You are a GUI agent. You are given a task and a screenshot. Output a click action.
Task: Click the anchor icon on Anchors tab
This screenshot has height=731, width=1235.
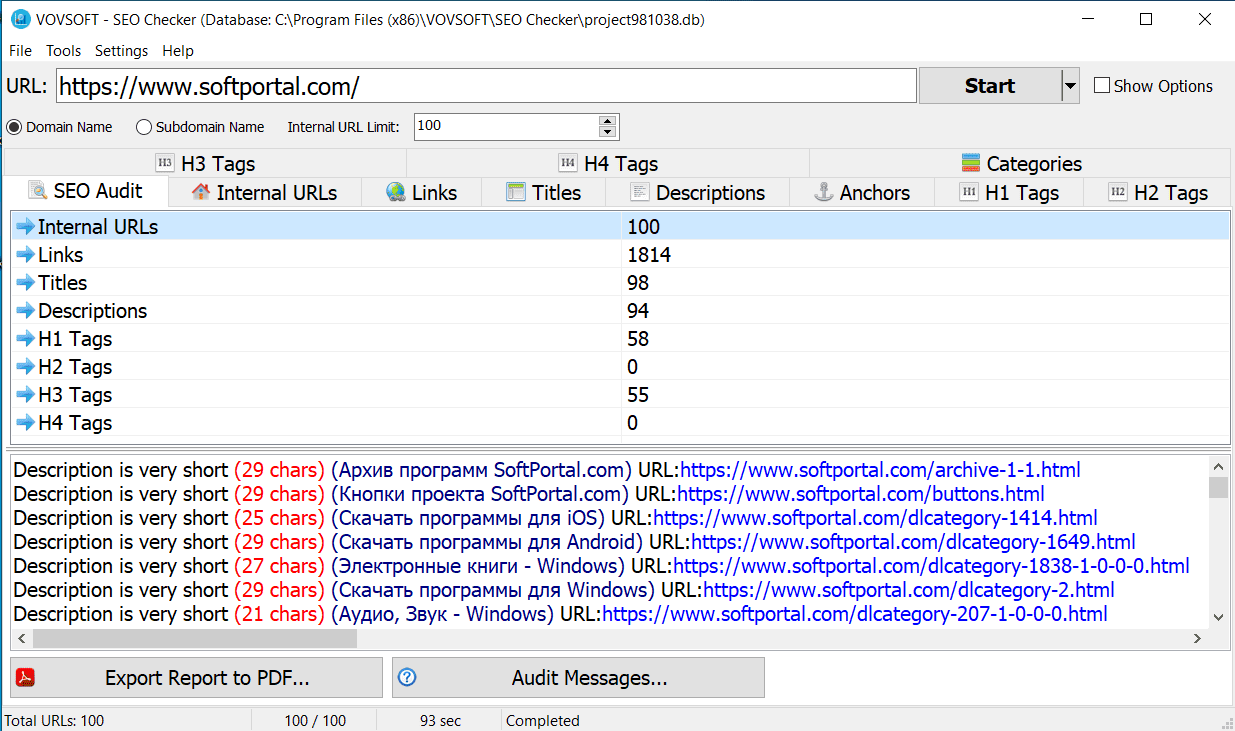(824, 192)
